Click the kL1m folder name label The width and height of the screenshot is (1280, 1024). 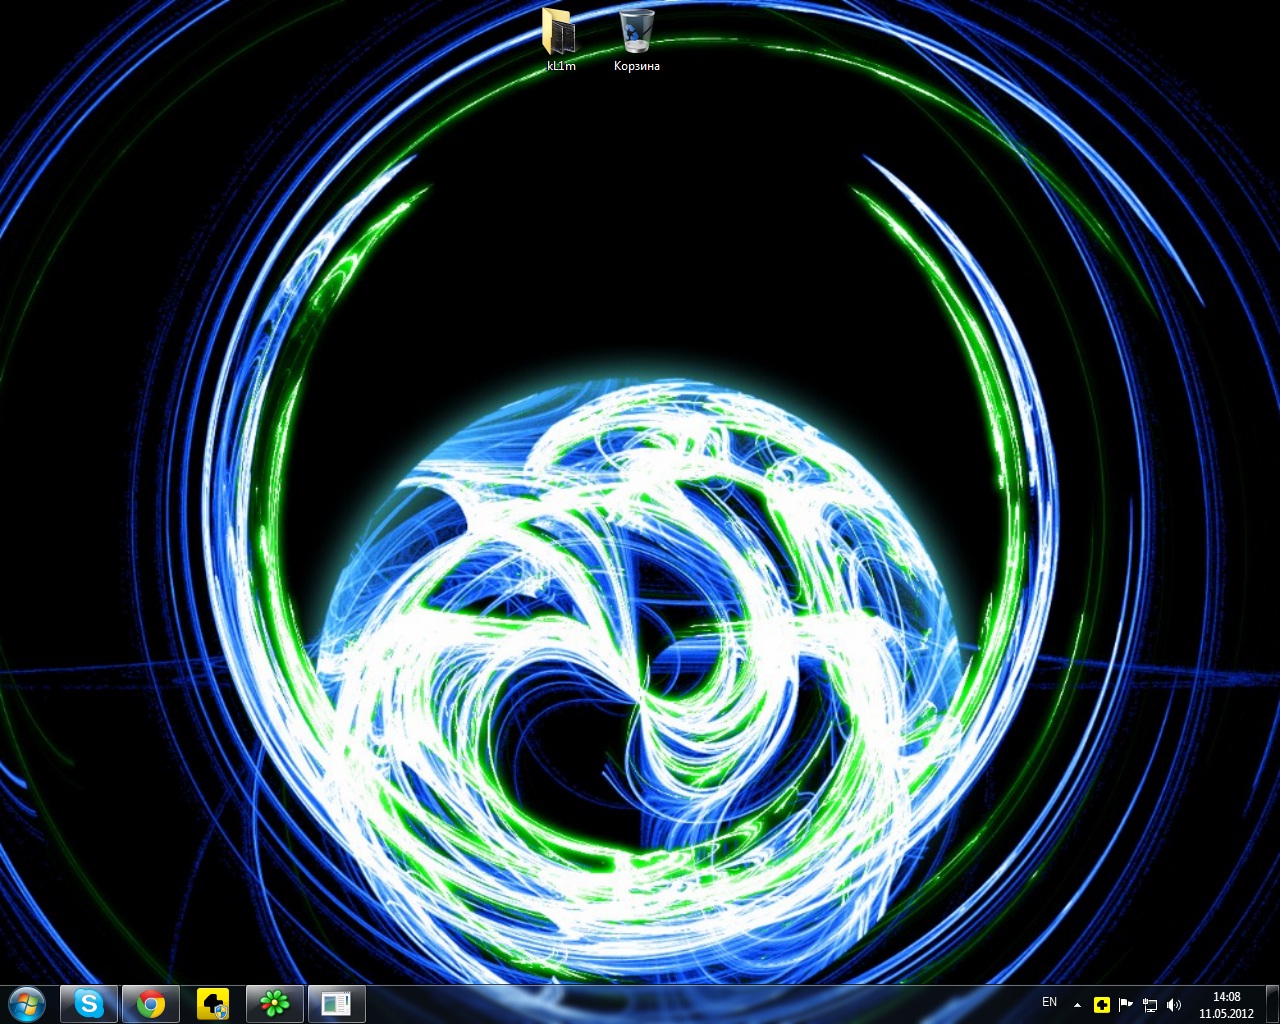click(x=561, y=66)
